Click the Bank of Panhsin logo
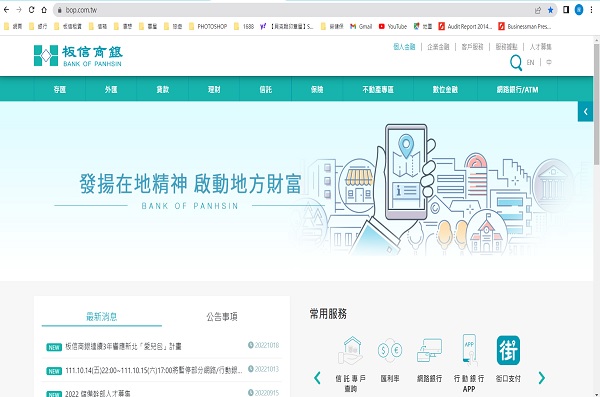The image size is (600, 397). pos(78,56)
